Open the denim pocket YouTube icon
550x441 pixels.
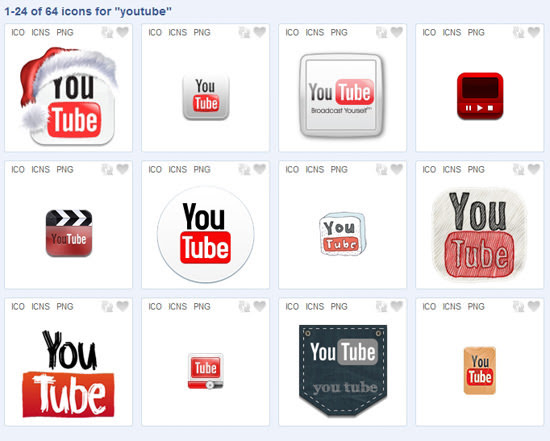point(343,370)
